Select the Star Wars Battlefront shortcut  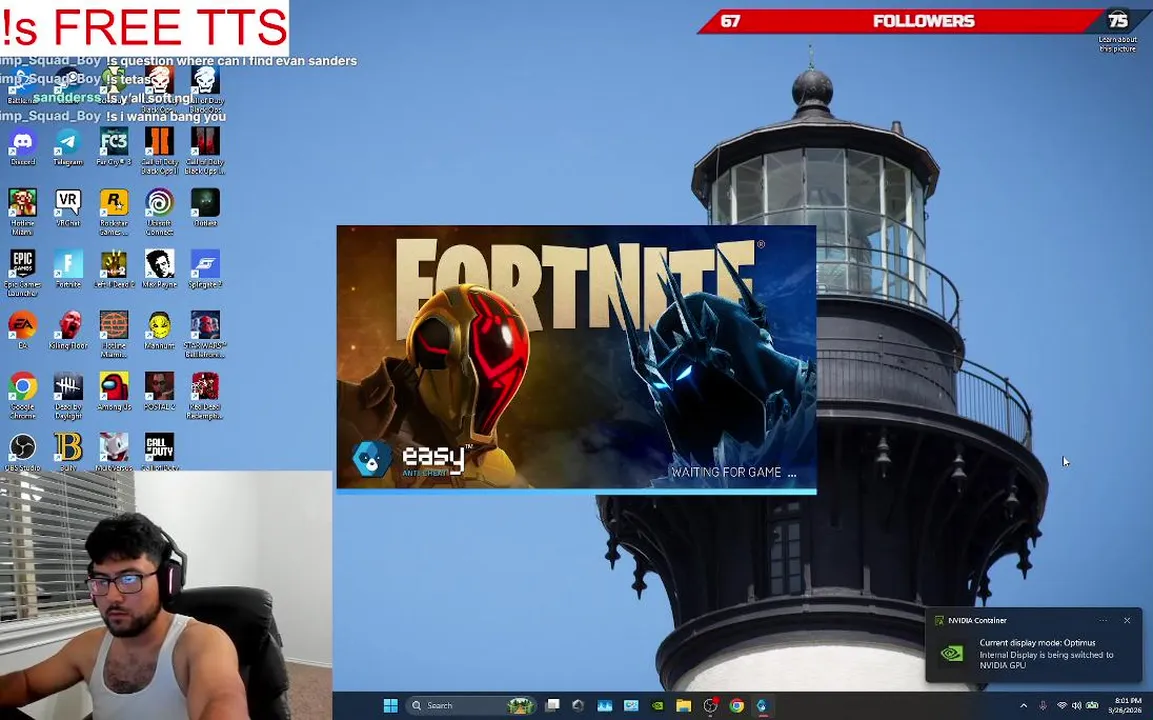pyautogui.click(x=207, y=335)
